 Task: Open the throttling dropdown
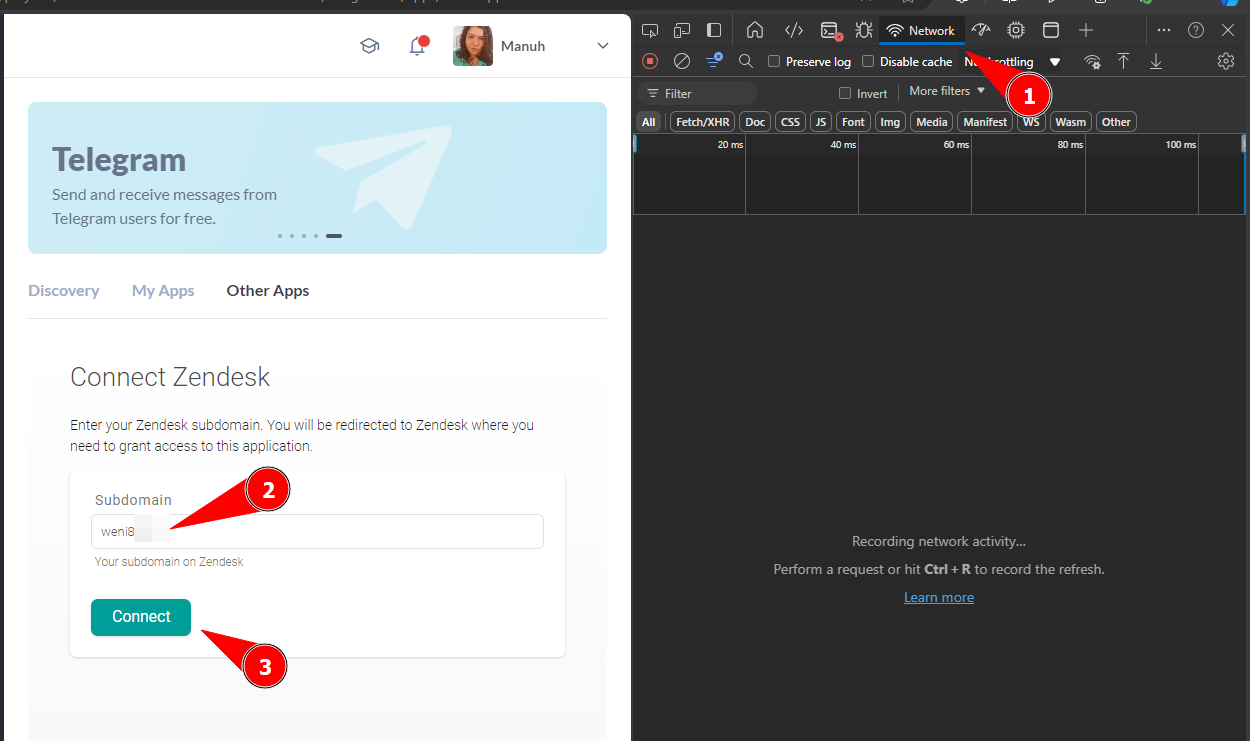tap(1054, 62)
